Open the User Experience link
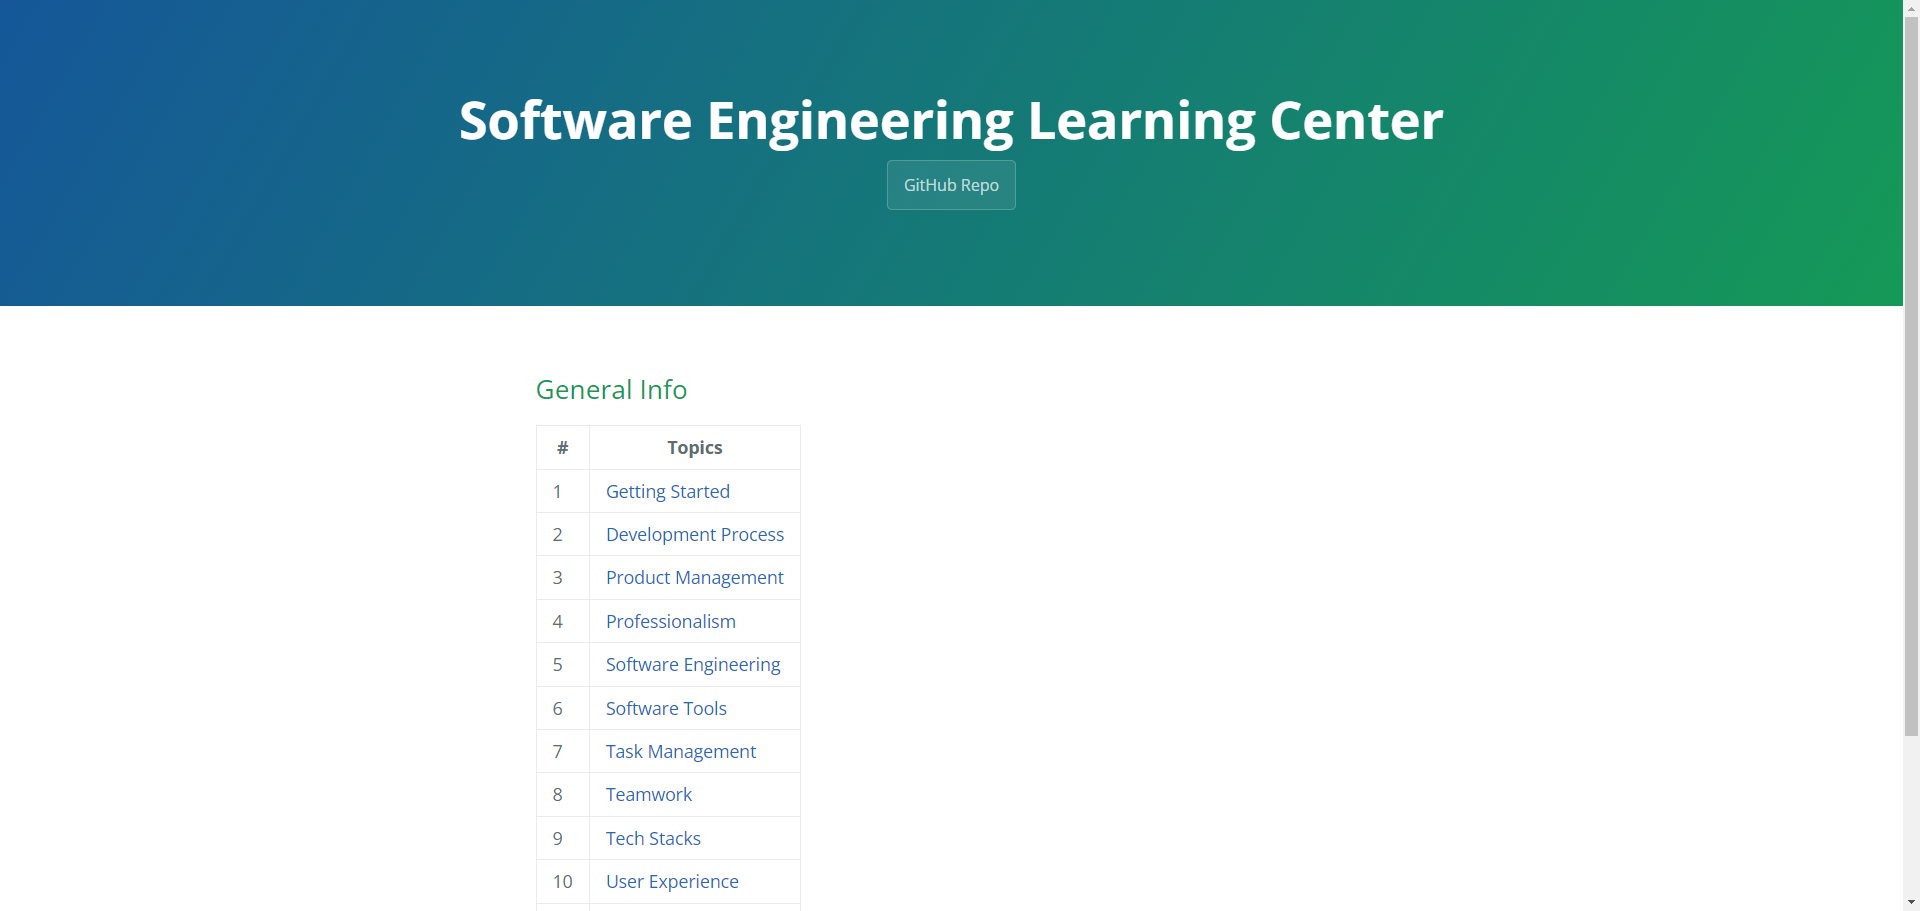The width and height of the screenshot is (1920, 911). [x=672, y=882]
